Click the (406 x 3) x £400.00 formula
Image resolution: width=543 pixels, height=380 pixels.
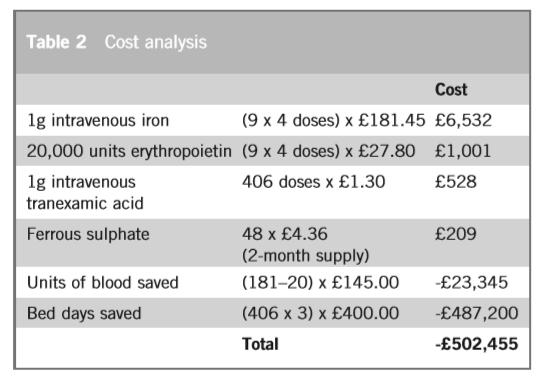click(320, 313)
